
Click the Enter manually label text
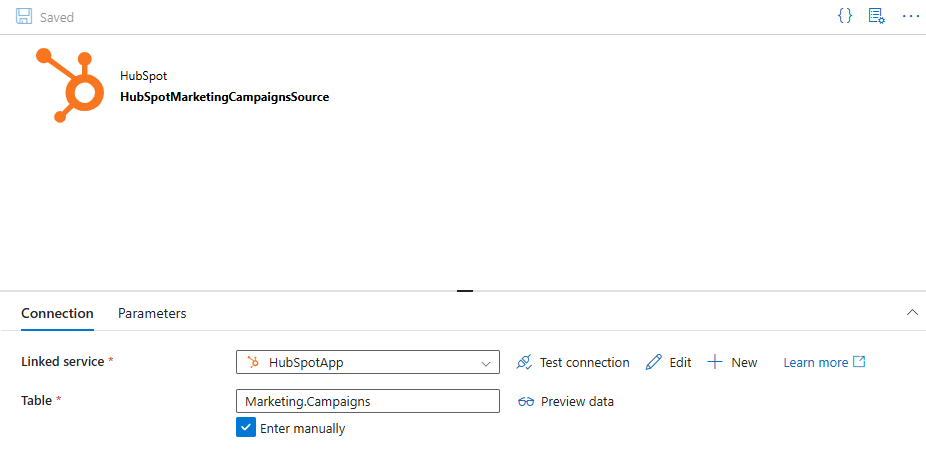[302, 428]
